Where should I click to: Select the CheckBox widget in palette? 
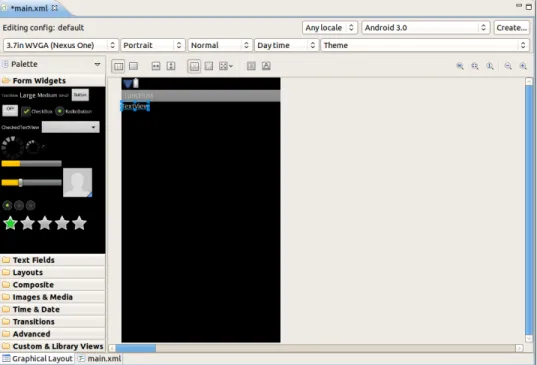(37, 111)
